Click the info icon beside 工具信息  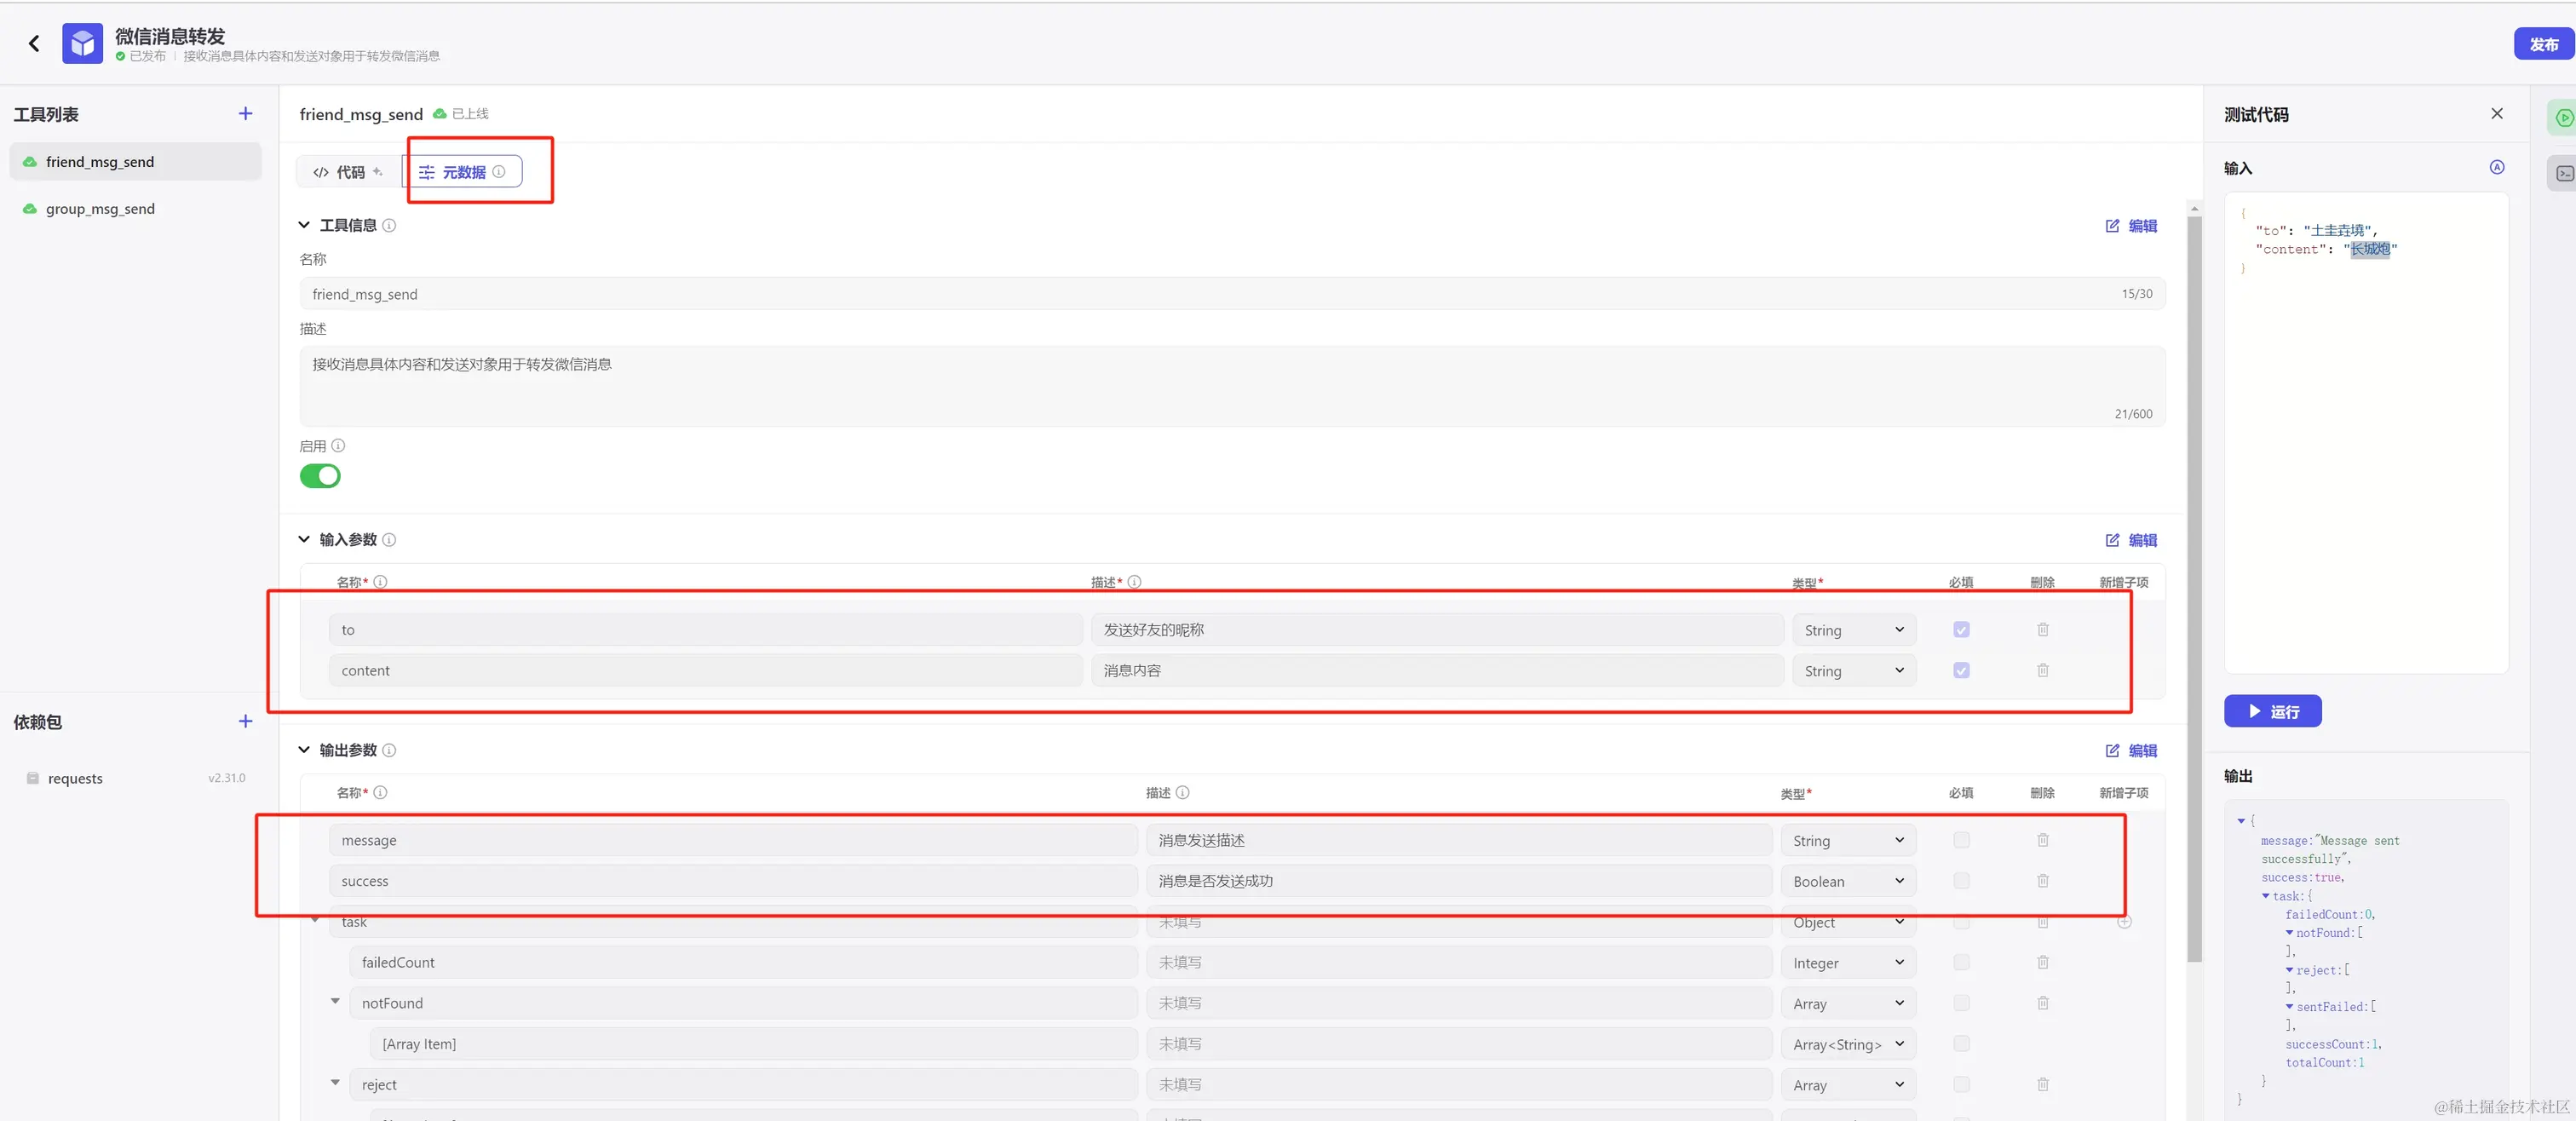(390, 226)
